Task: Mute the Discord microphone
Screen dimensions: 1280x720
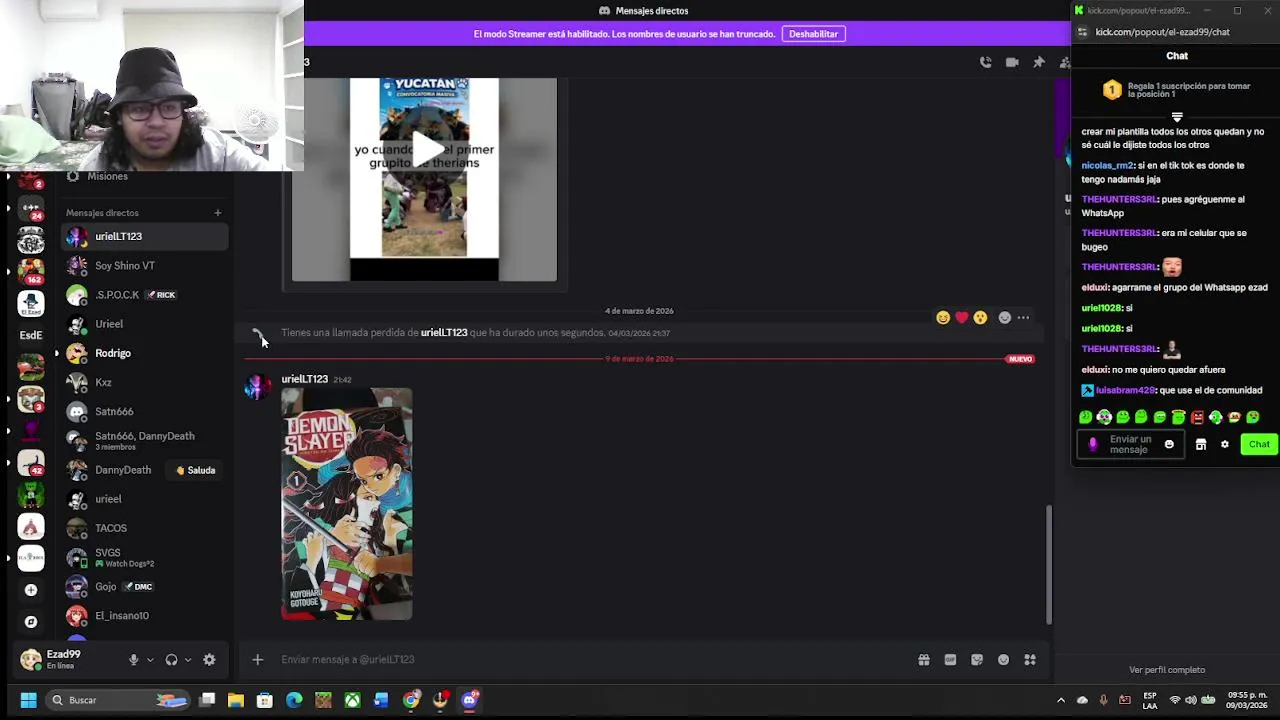Action: tap(133, 660)
